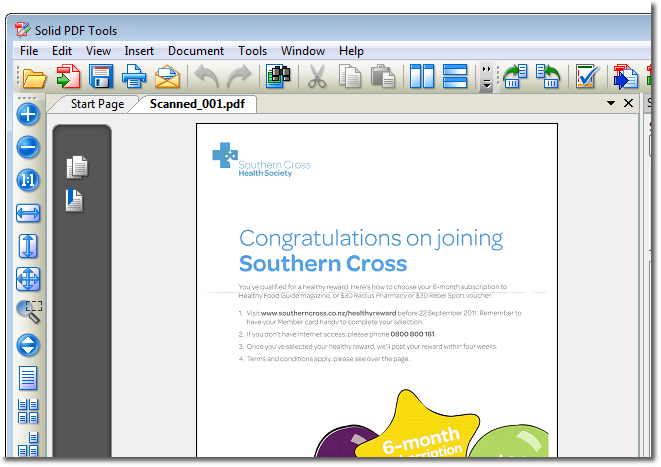Select Fit Width double-arrow icon
Viewport: 661px width, 467px height.
[x=28, y=213]
